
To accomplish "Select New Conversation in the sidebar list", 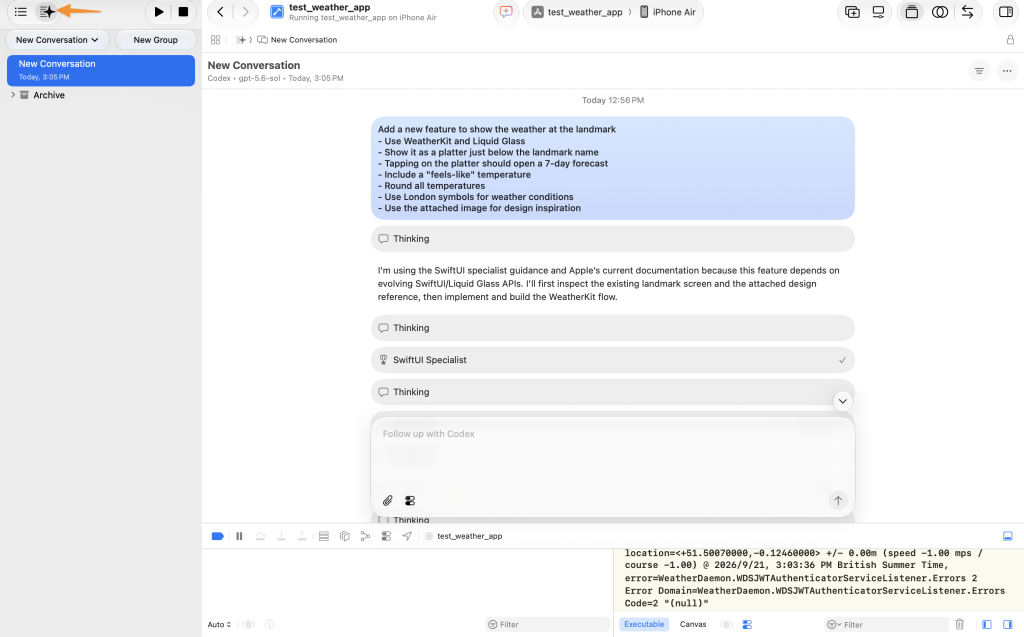I will coord(101,70).
